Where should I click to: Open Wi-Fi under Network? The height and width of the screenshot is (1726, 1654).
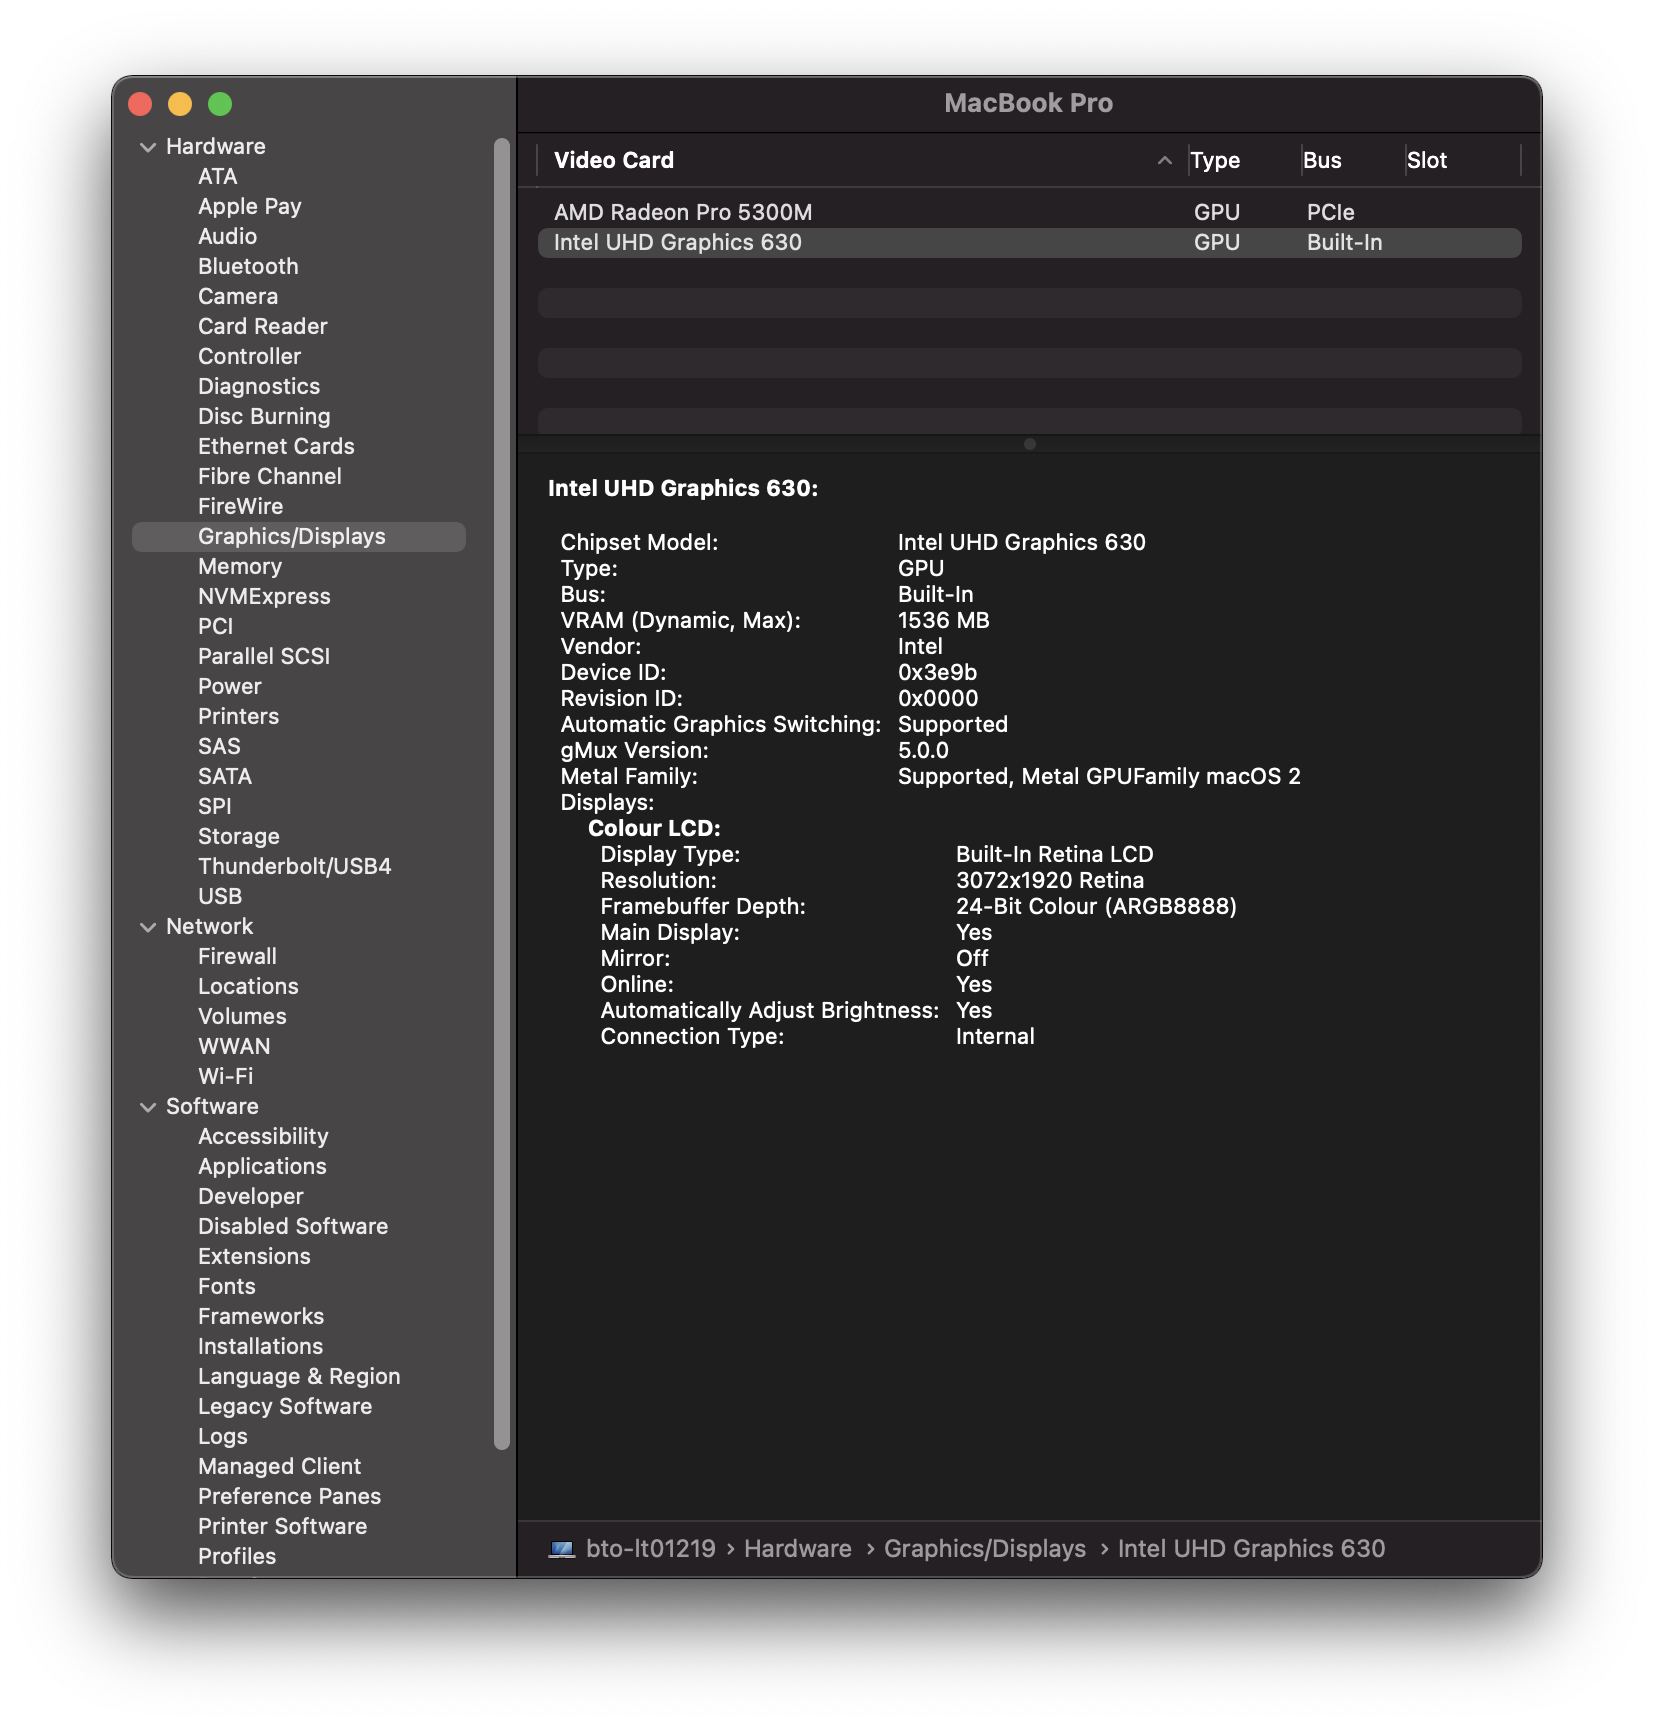pyautogui.click(x=225, y=1077)
